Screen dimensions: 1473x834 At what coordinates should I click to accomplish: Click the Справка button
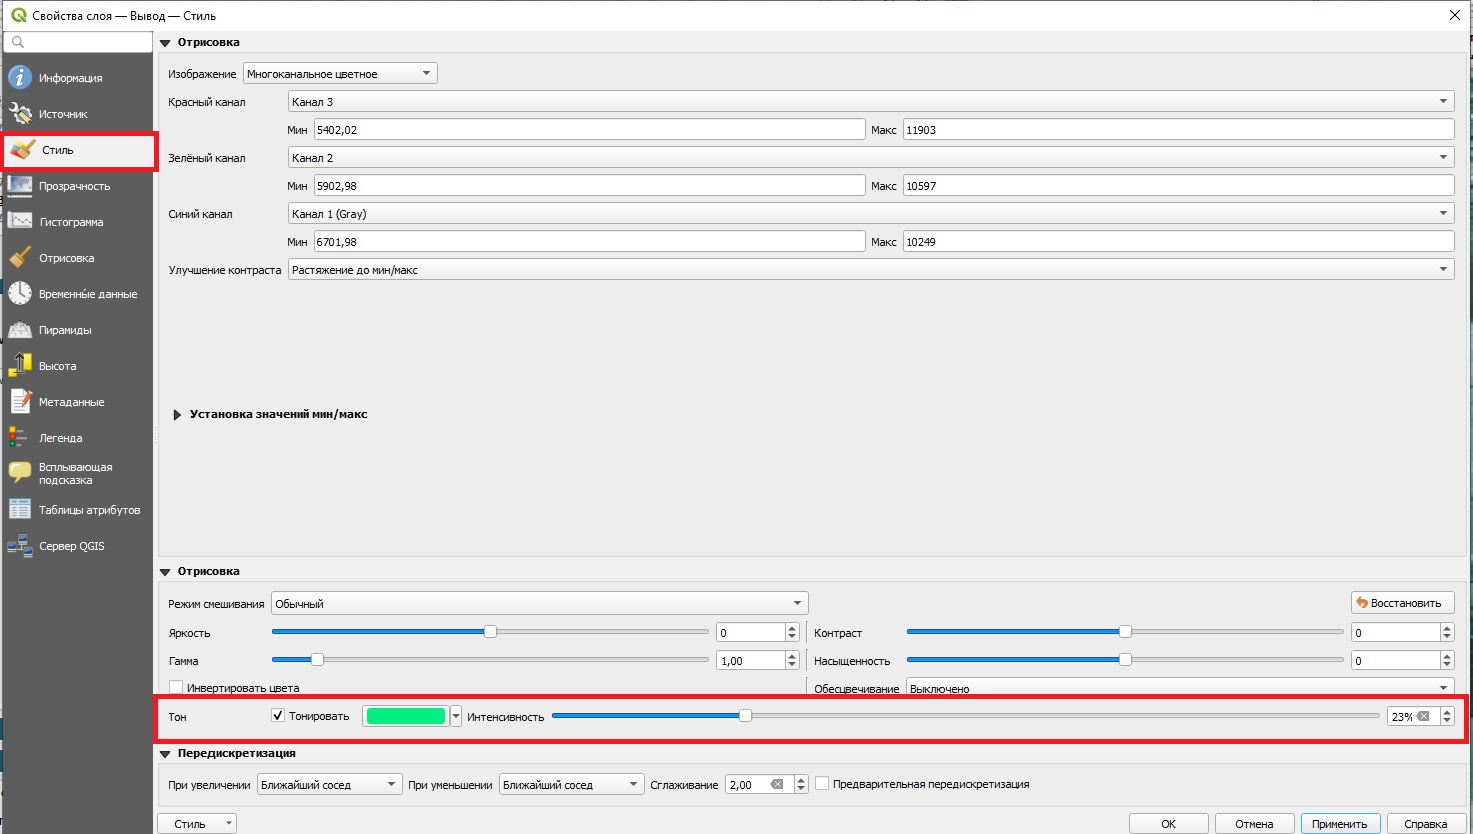pos(1426,823)
